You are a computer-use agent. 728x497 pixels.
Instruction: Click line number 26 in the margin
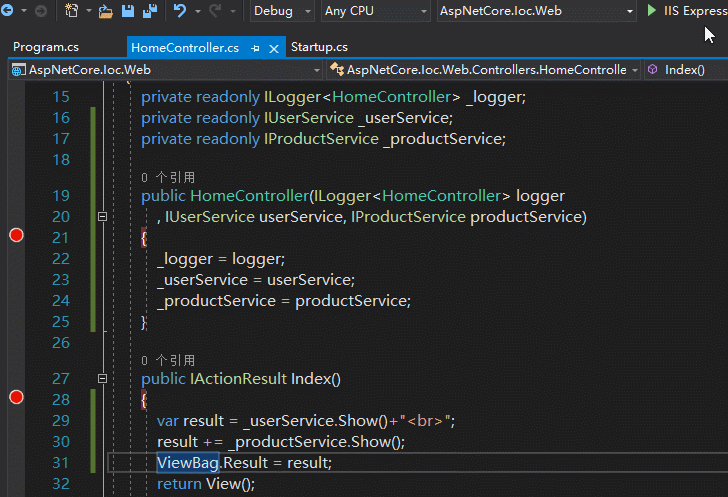pyautogui.click(x=61, y=343)
